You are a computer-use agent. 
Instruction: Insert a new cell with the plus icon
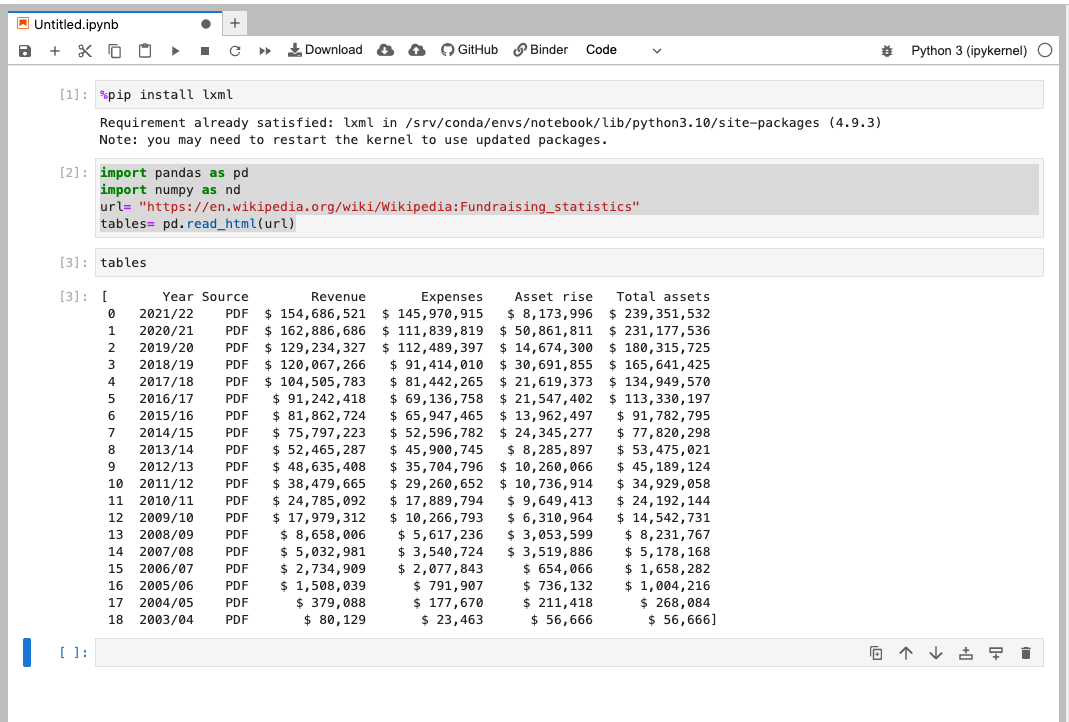(55, 50)
